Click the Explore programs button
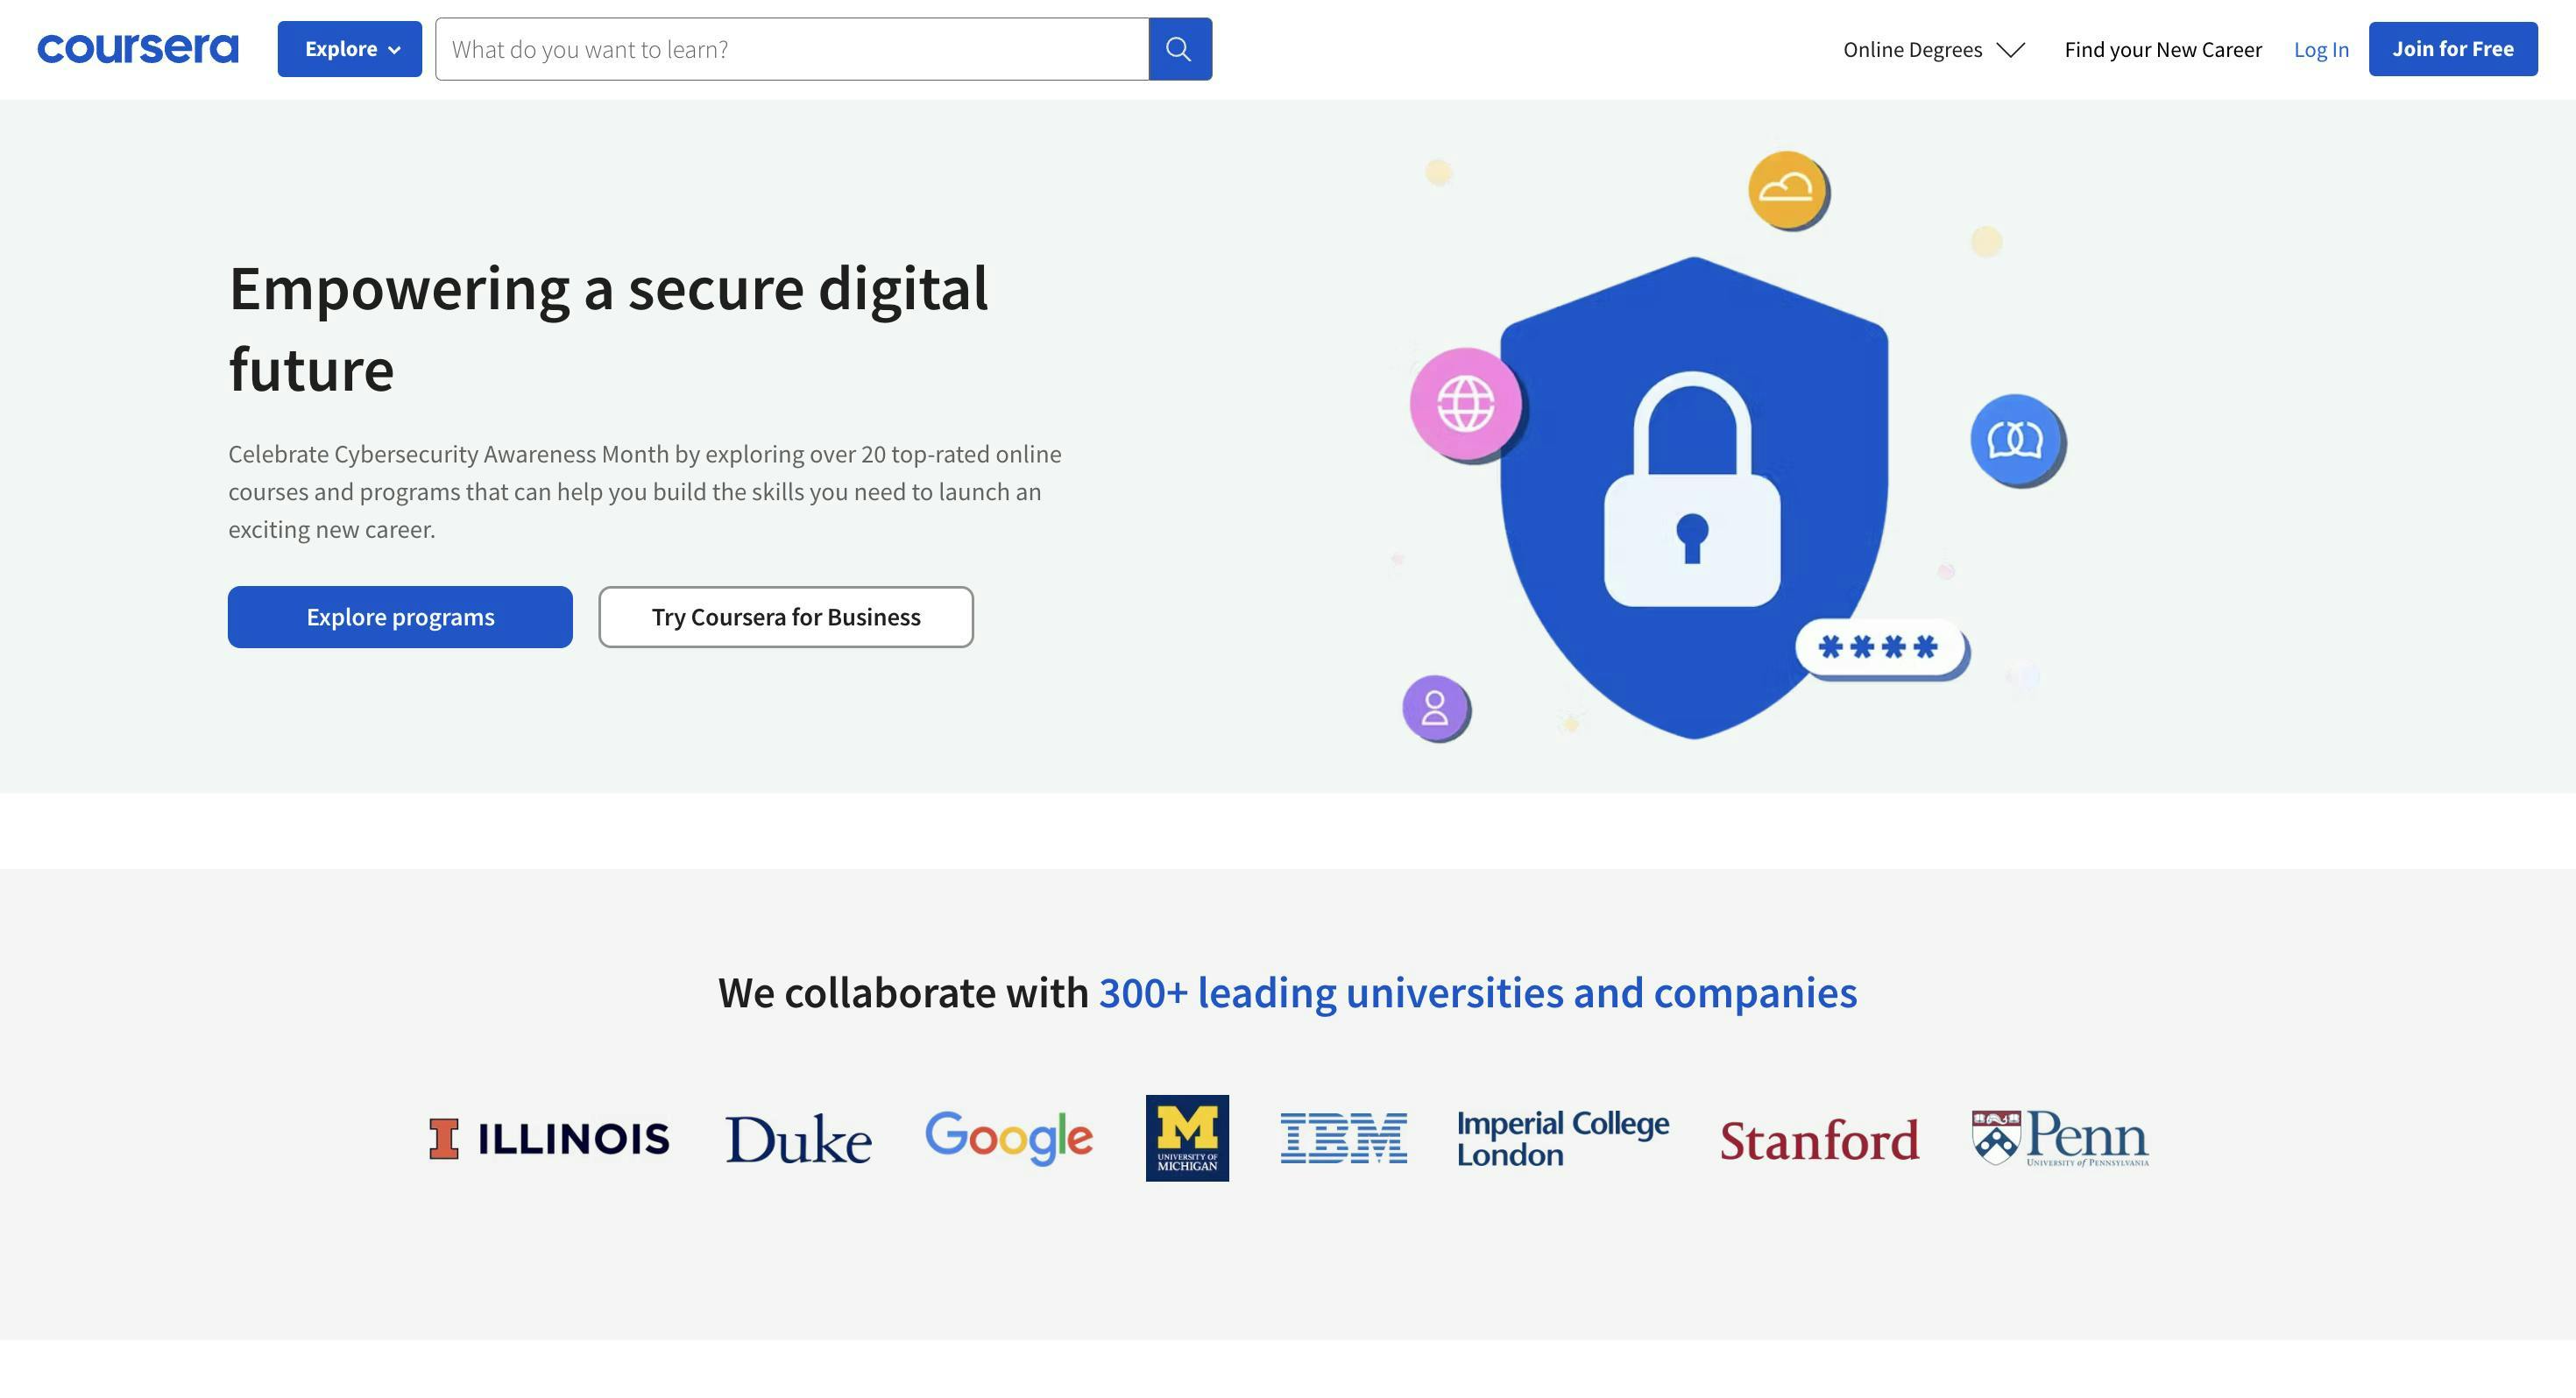This screenshot has height=1398, width=2576. click(x=400, y=617)
